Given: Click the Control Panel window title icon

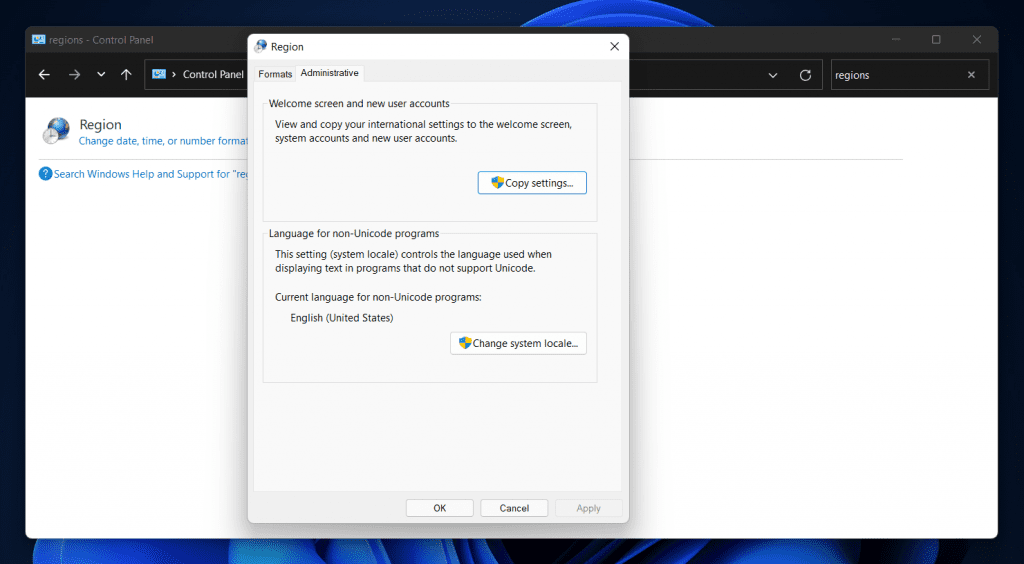Looking at the screenshot, I should click(x=39, y=40).
